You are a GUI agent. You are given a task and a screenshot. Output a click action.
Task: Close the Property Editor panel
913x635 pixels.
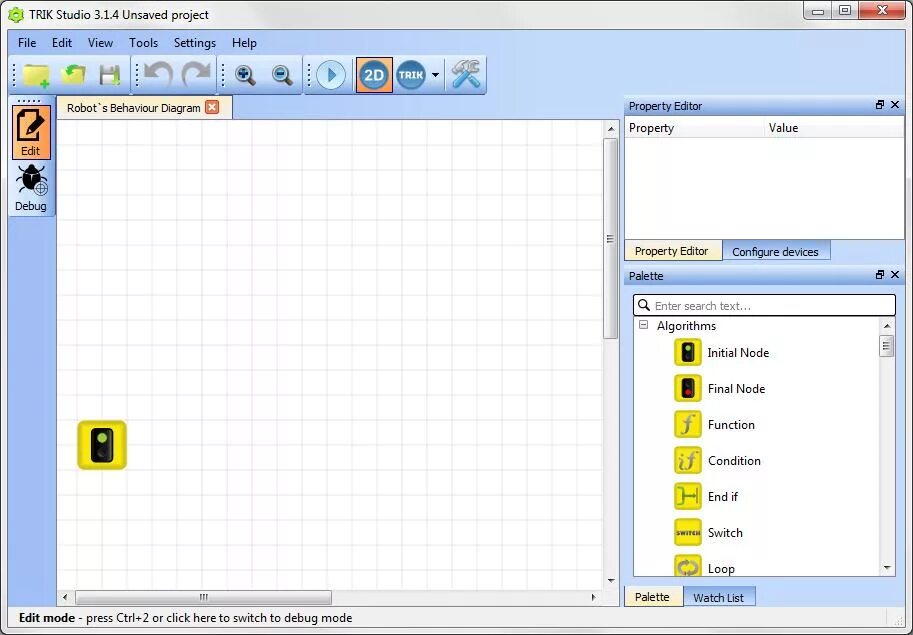click(x=896, y=105)
